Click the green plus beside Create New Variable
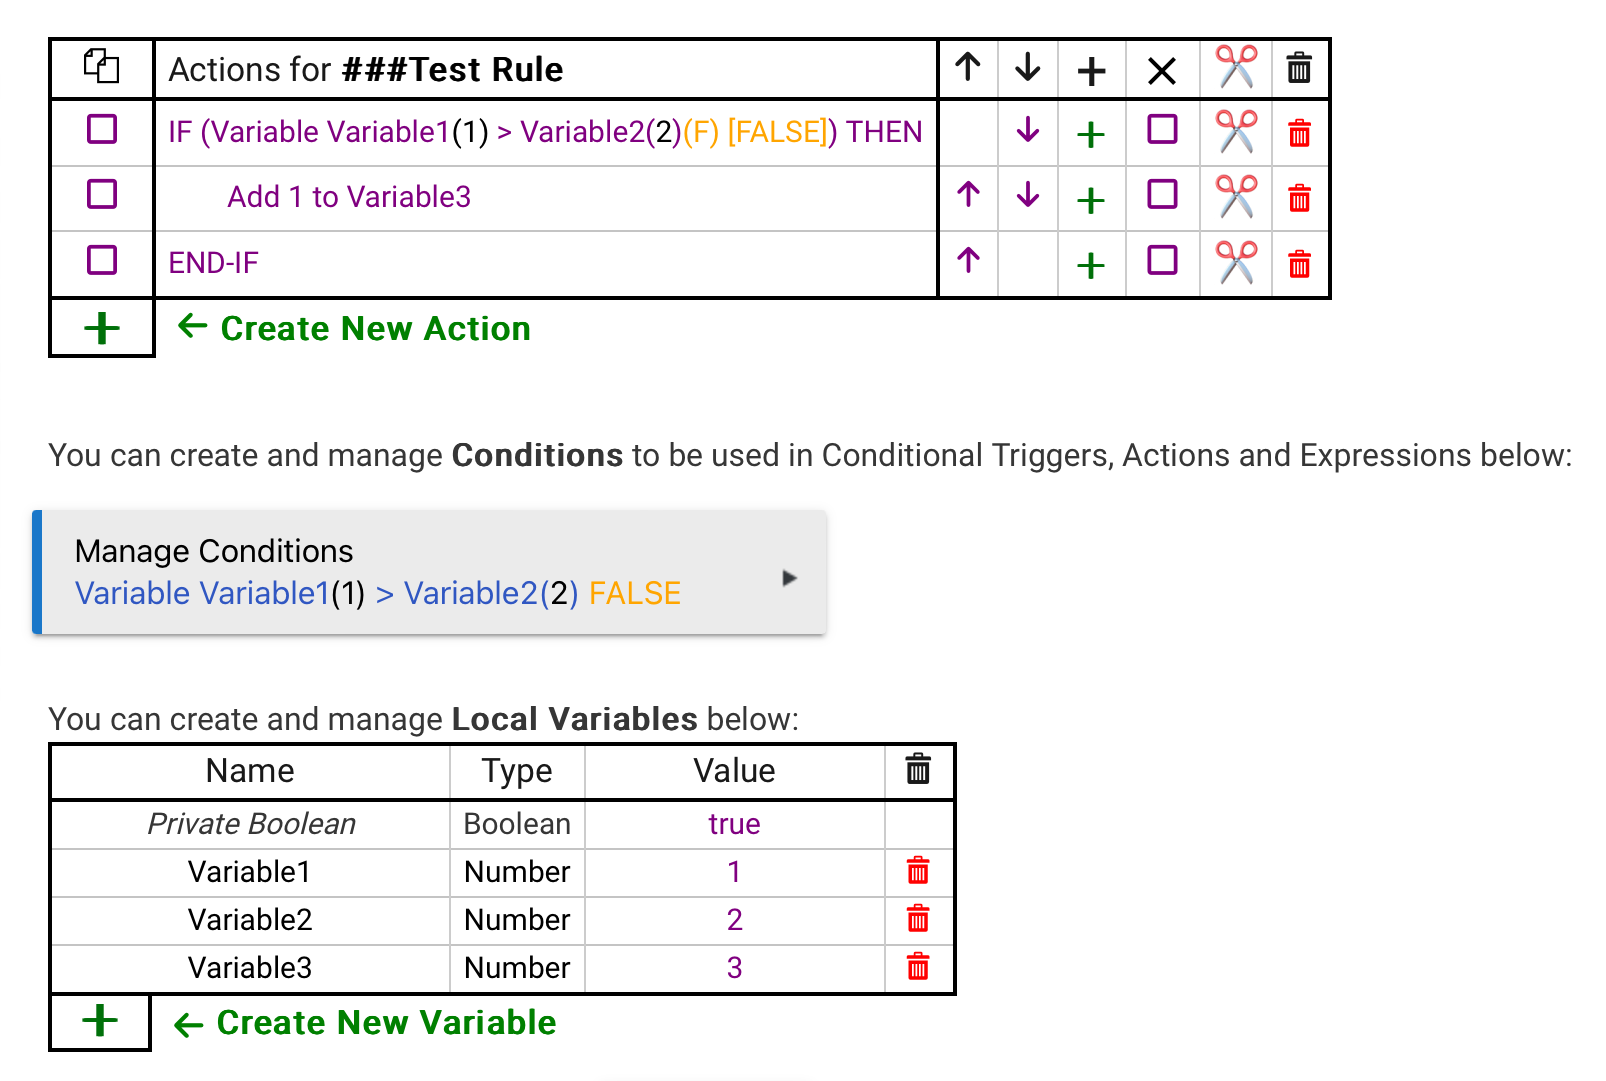 click(100, 1021)
